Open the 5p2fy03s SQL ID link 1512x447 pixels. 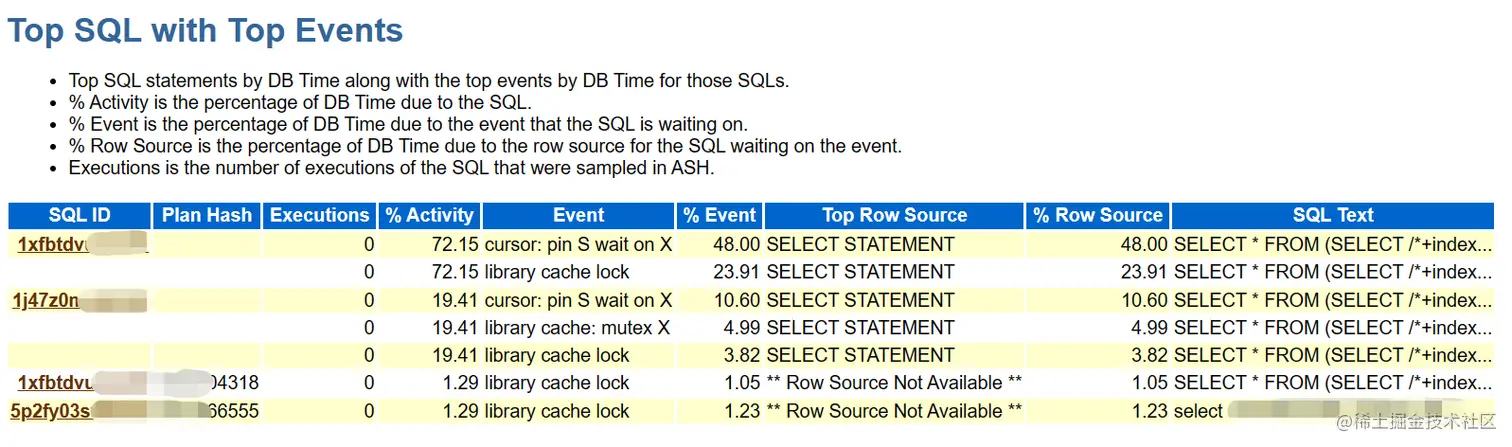coord(51,411)
